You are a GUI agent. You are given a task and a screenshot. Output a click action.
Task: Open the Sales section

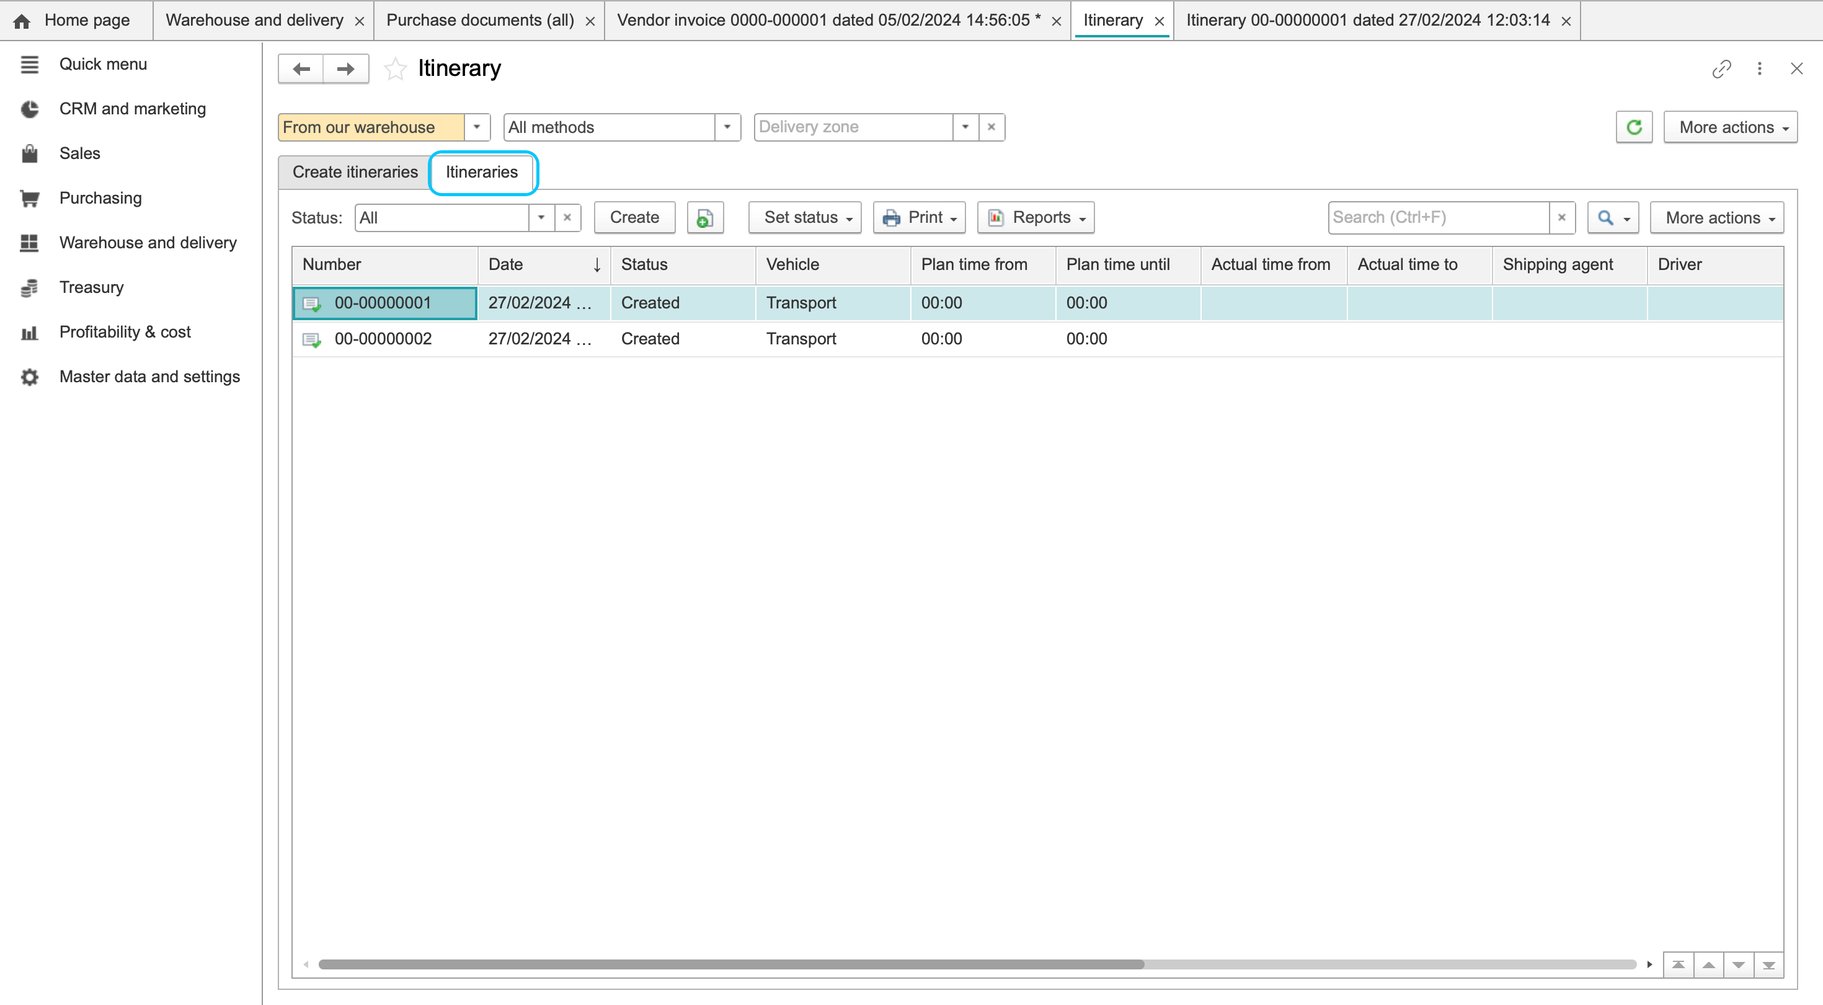pos(80,153)
